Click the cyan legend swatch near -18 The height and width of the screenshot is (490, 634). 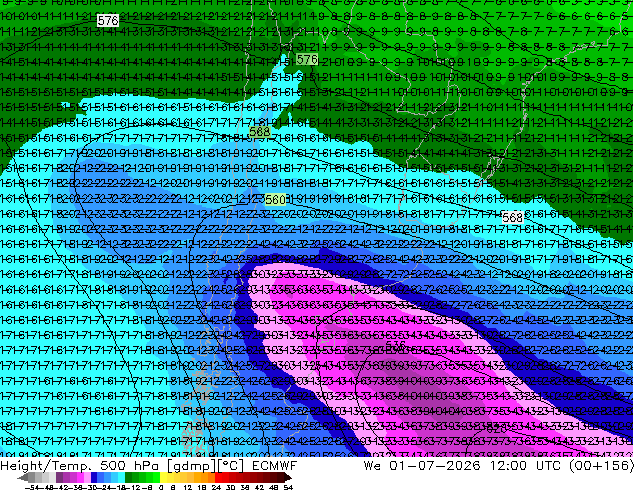pos(121,478)
